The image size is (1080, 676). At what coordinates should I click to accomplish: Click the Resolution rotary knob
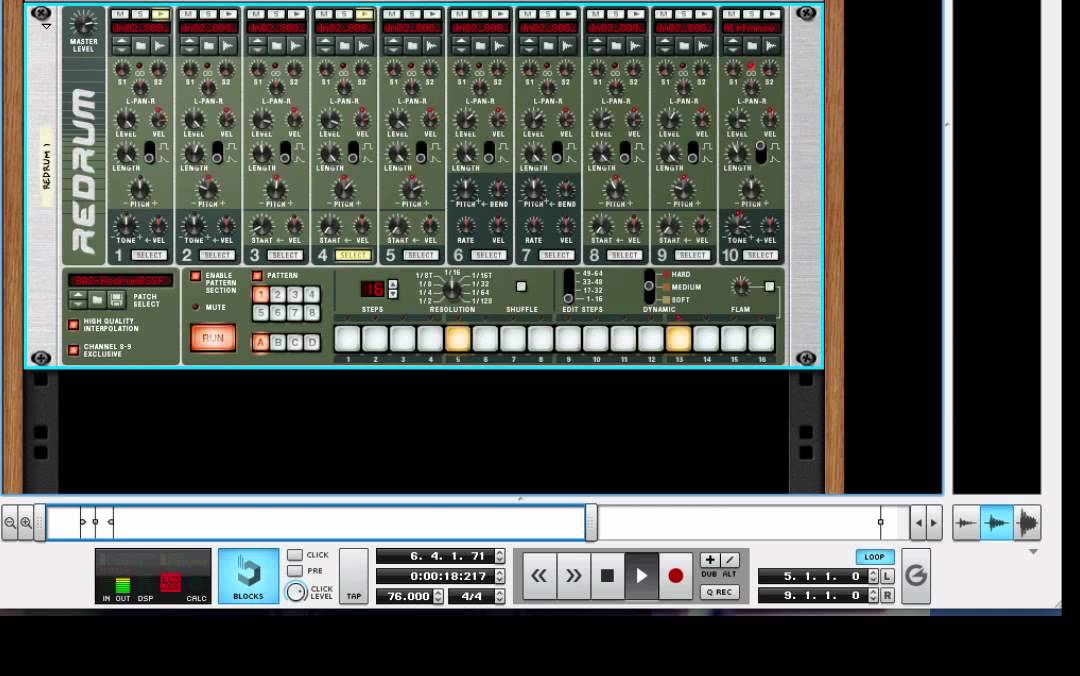453,289
